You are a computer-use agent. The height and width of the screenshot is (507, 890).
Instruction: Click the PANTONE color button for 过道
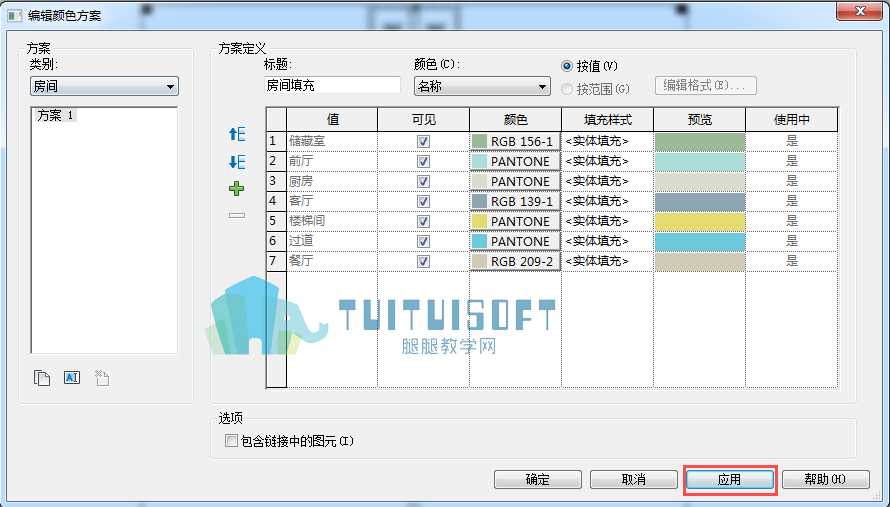coord(515,241)
